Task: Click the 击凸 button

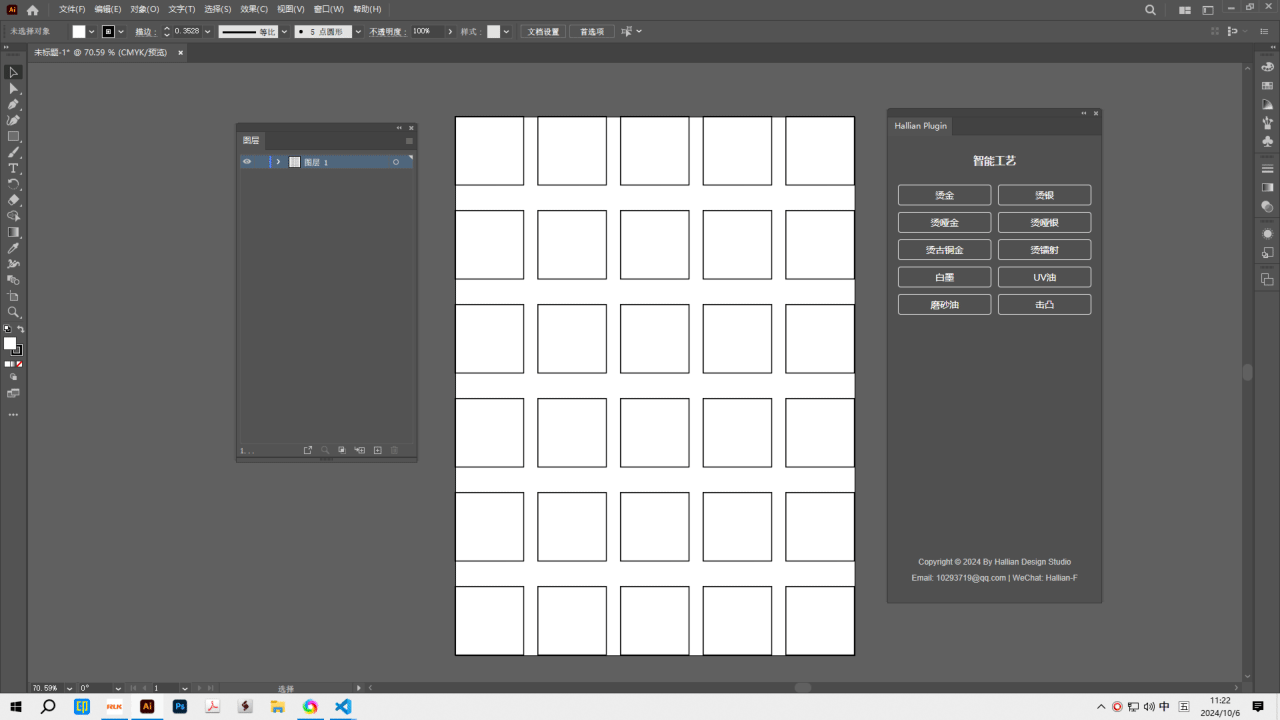Action: [x=1044, y=304]
